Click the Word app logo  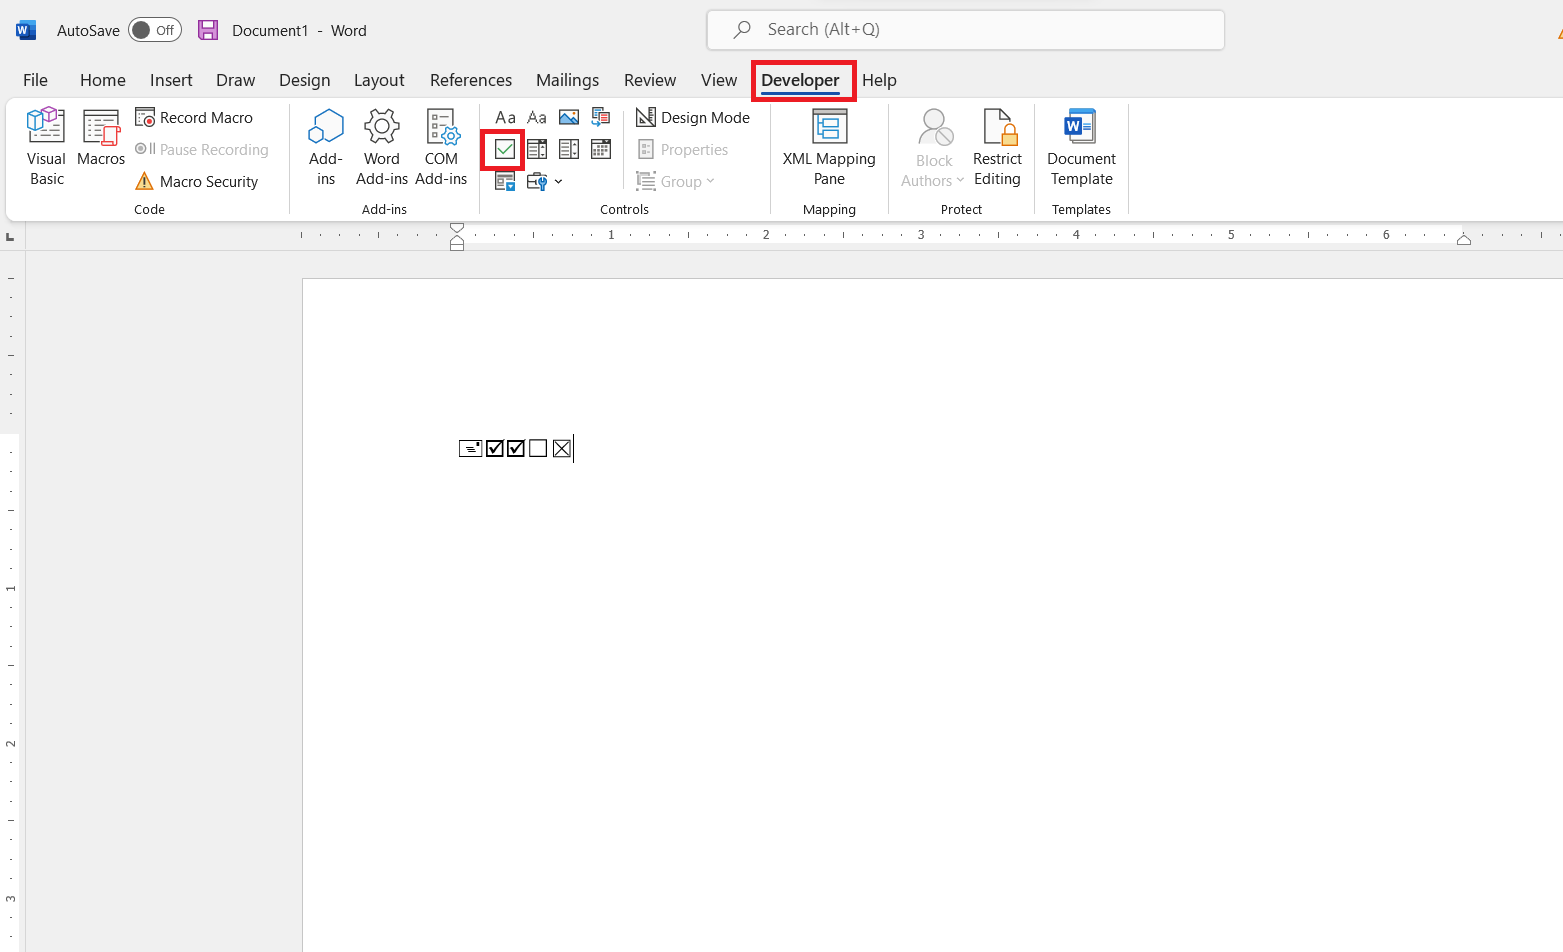click(x=26, y=30)
